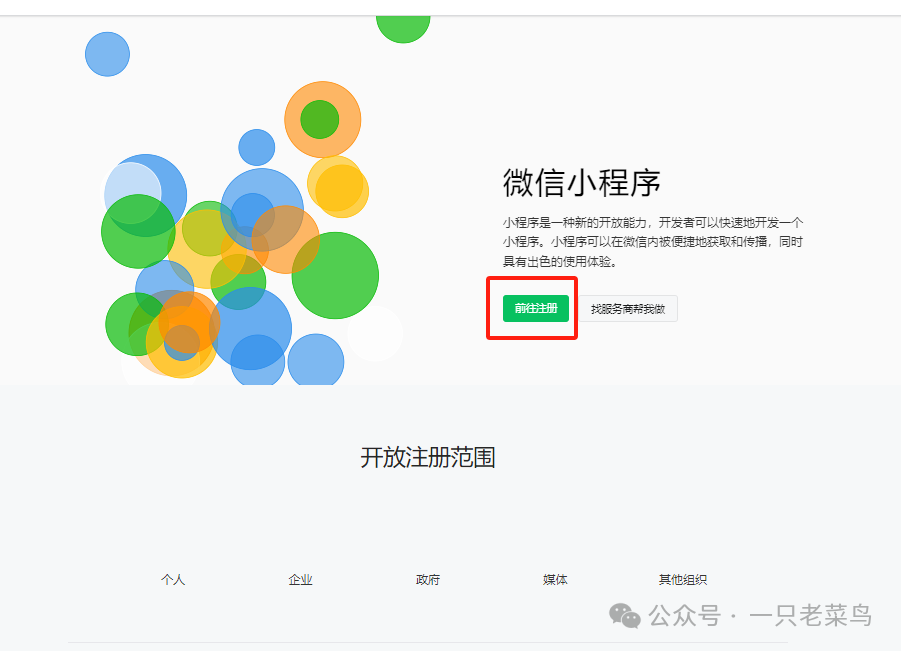This screenshot has height=651, width=901.
Task: Select the 企业 registration category
Action: point(301,579)
